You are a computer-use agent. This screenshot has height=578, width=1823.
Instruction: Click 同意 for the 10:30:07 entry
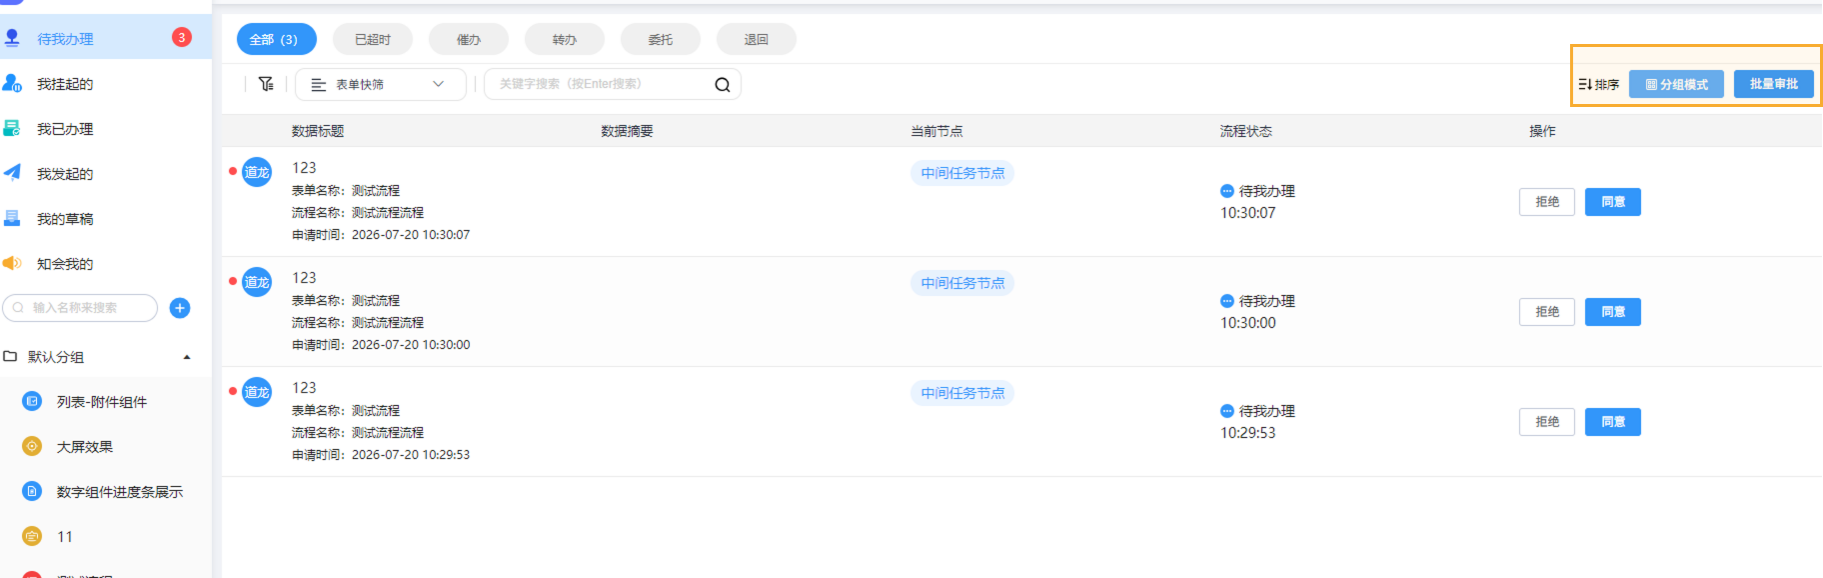(1613, 202)
